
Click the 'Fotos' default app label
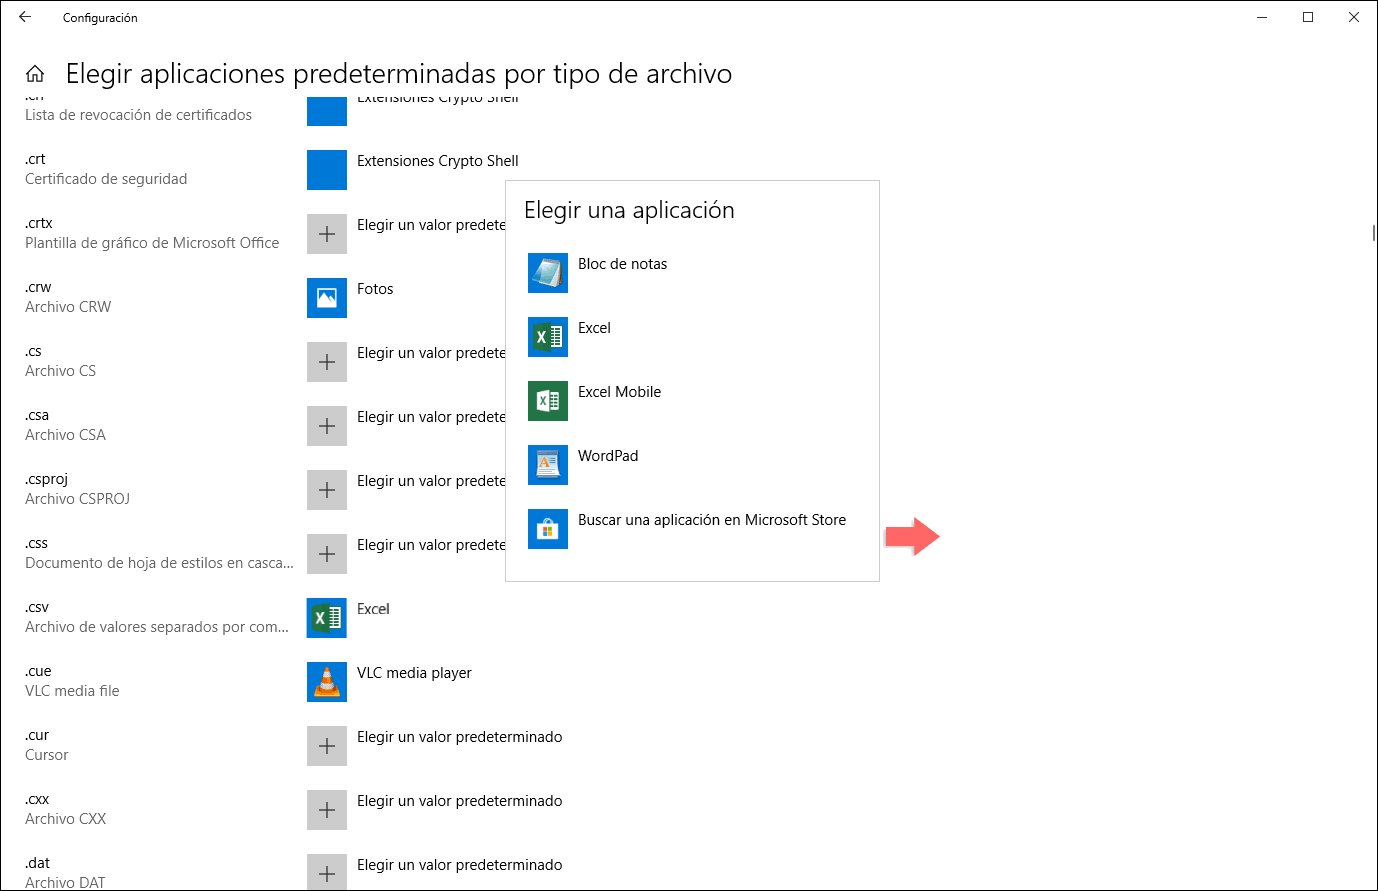tap(375, 289)
